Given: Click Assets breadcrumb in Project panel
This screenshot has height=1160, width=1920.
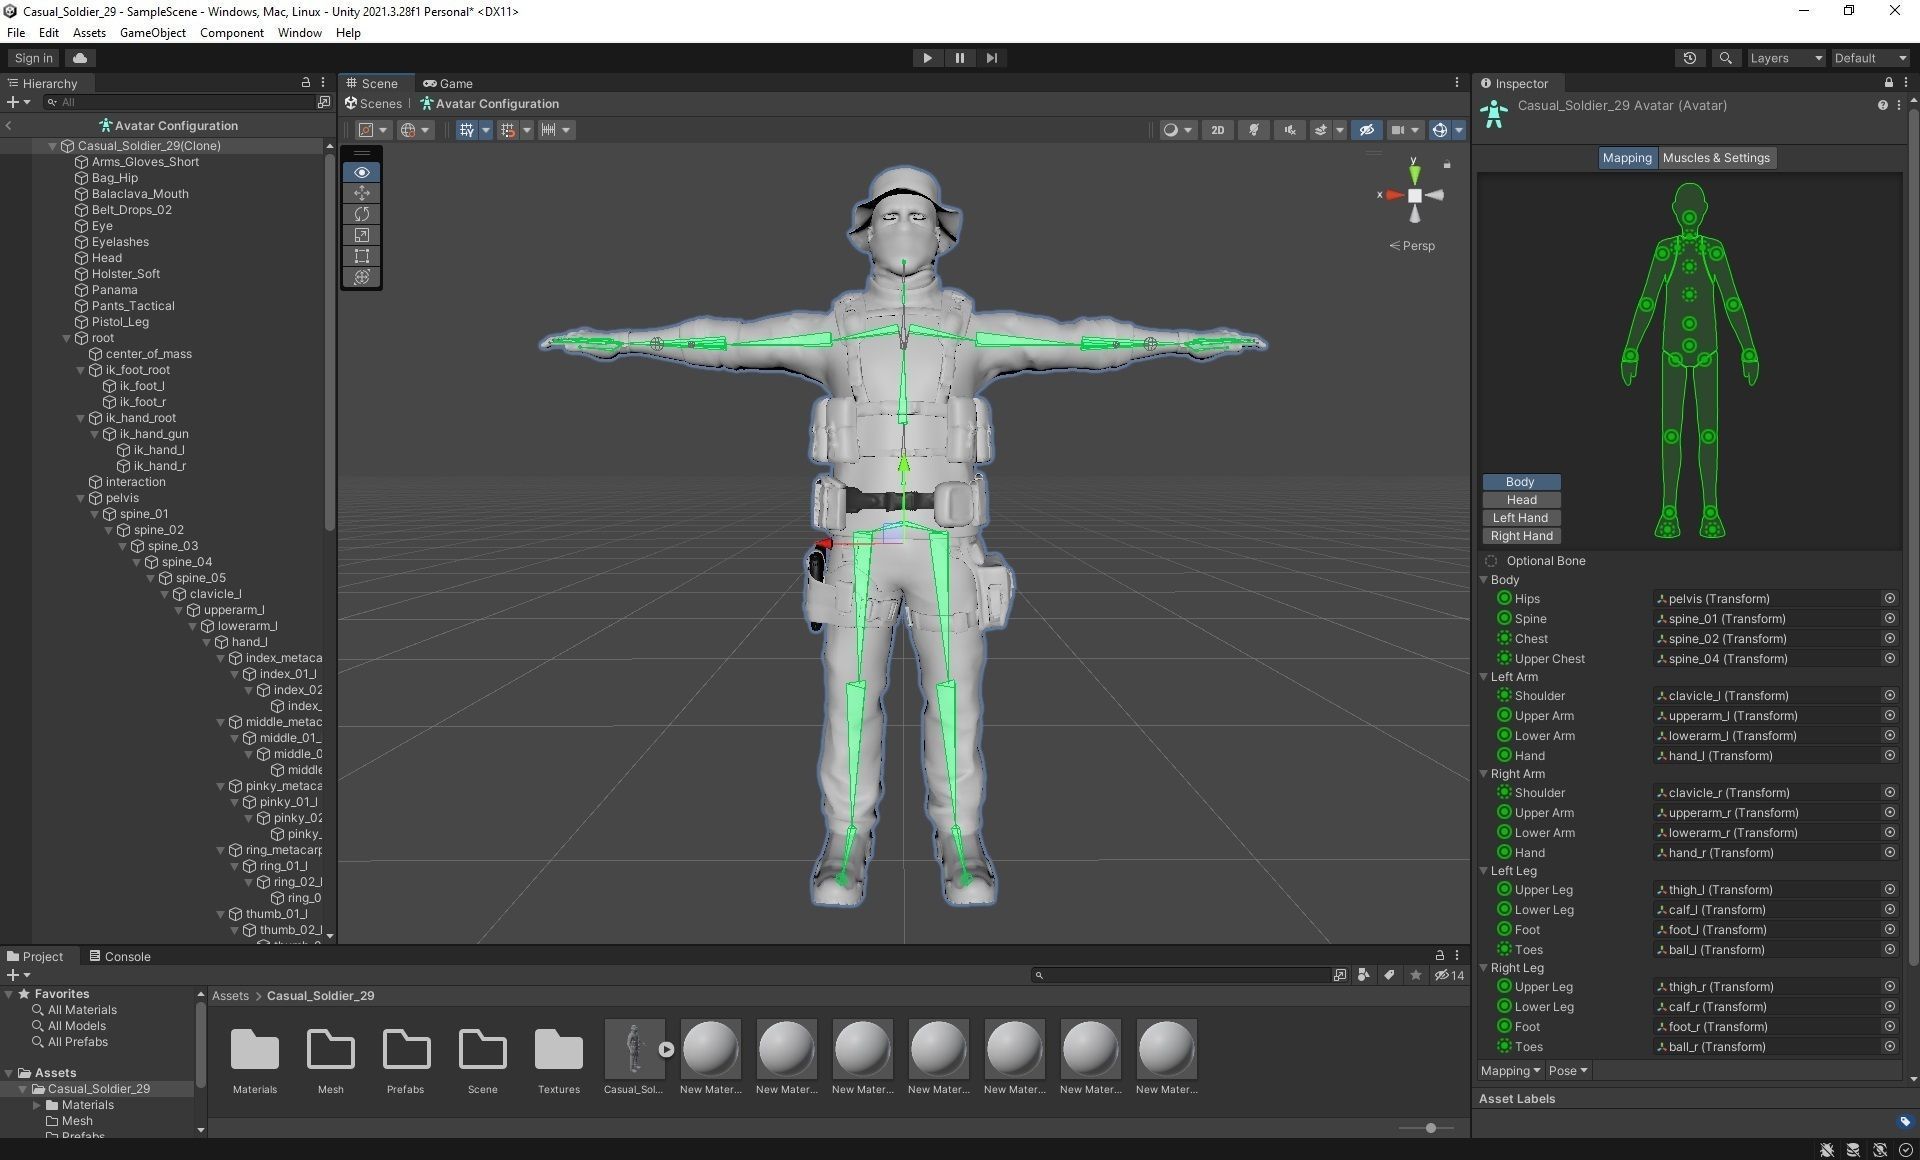Looking at the screenshot, I should 230,996.
